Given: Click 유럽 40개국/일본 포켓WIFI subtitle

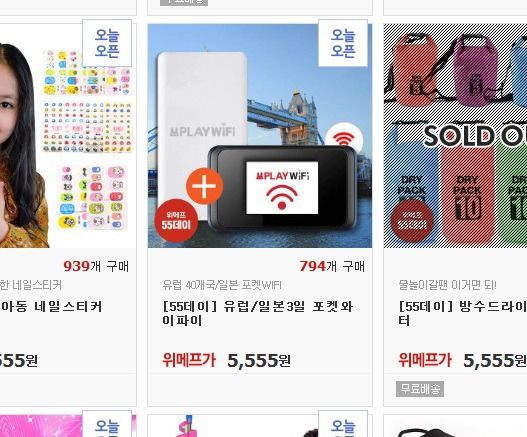Looking at the screenshot, I should [222, 285].
